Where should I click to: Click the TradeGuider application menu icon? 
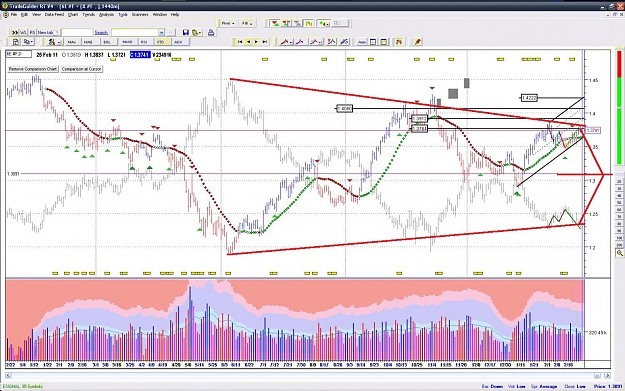pos(6,14)
